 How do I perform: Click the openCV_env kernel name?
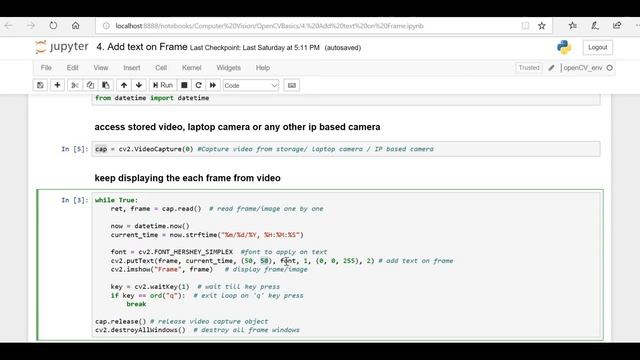pos(582,68)
